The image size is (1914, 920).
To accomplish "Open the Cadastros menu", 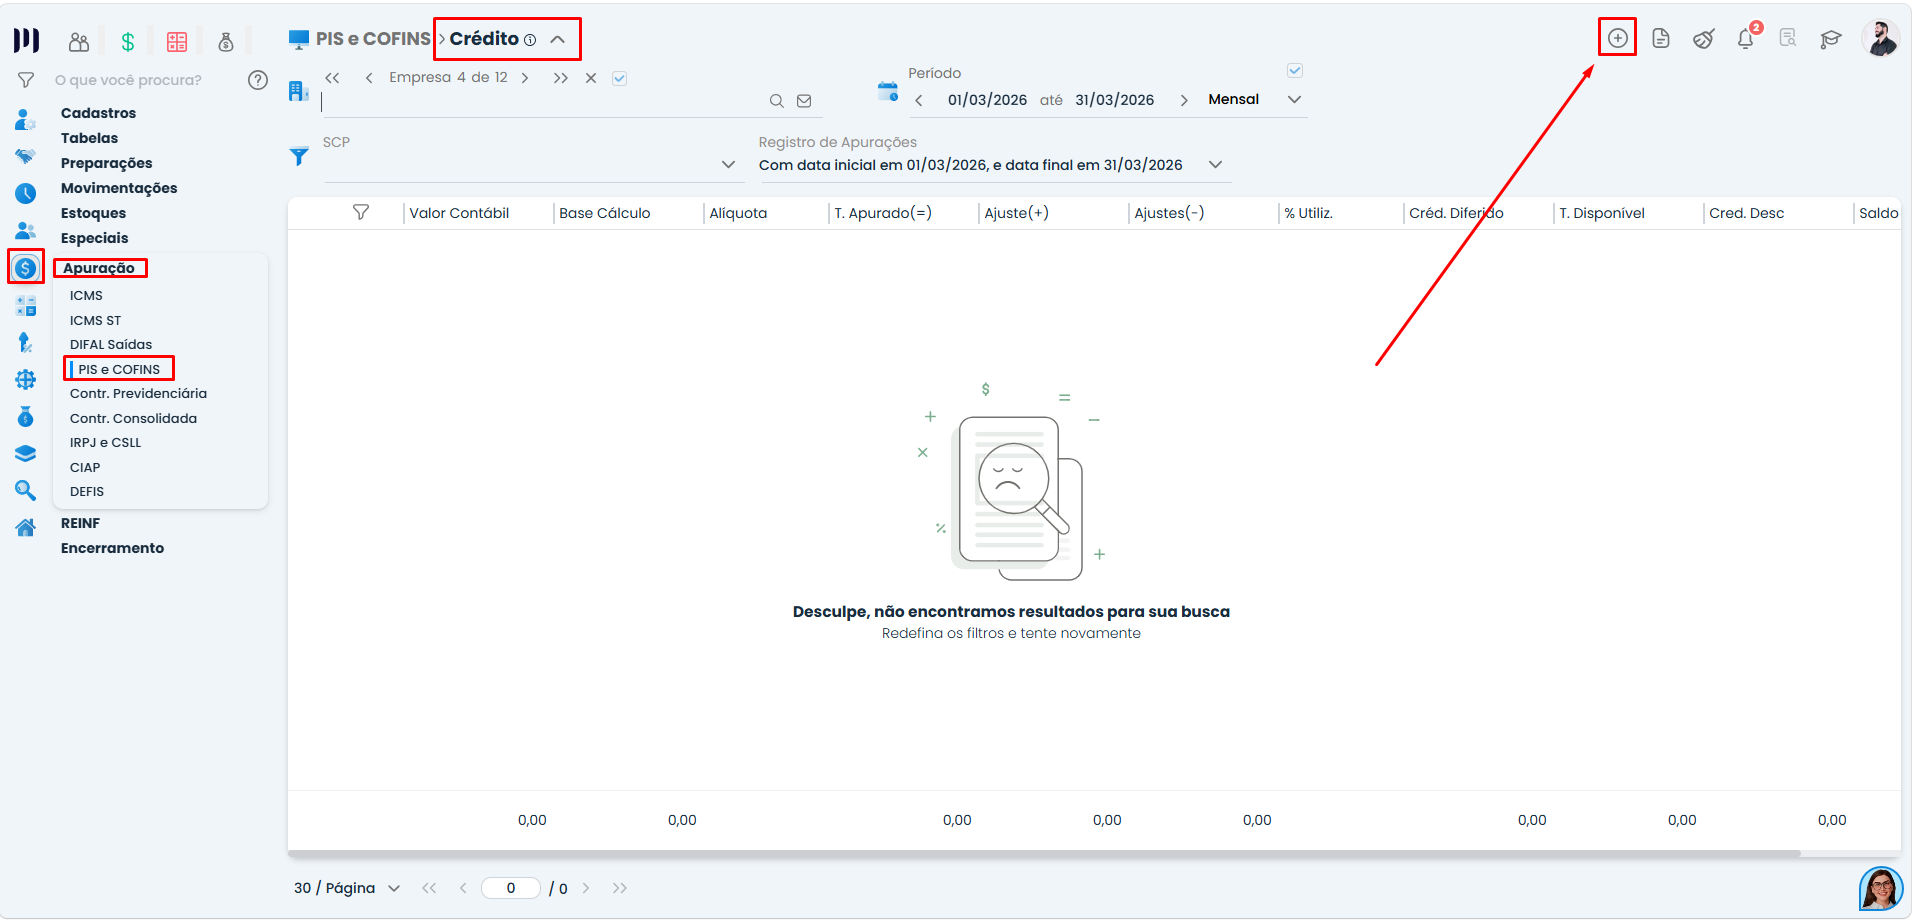I will 98,113.
